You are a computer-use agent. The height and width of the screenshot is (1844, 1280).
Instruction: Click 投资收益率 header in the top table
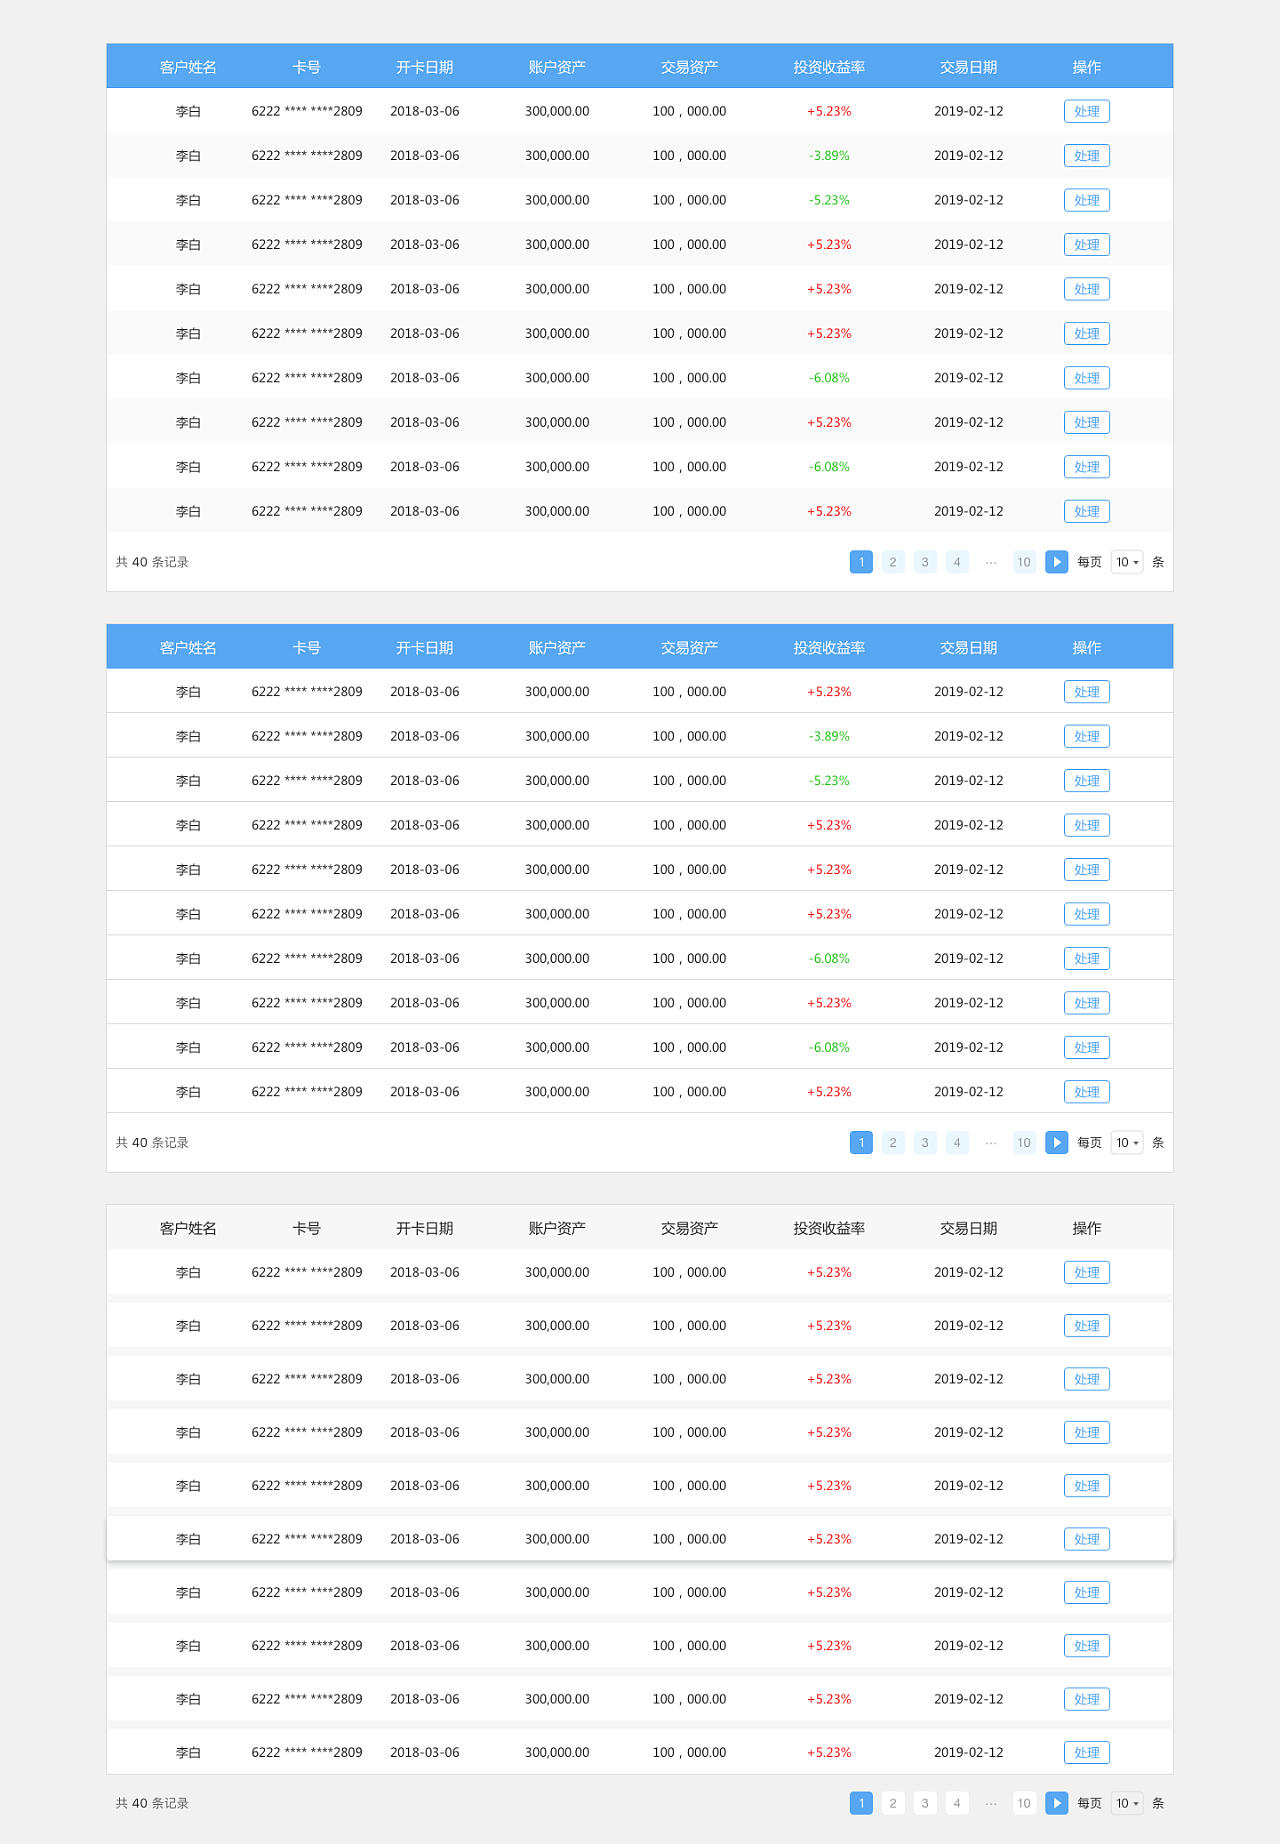(829, 67)
